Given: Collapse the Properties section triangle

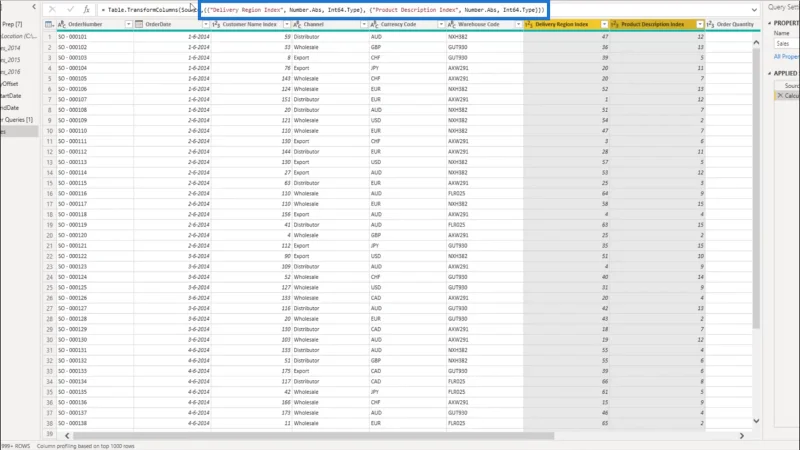Looking at the screenshot, I should pos(769,23).
